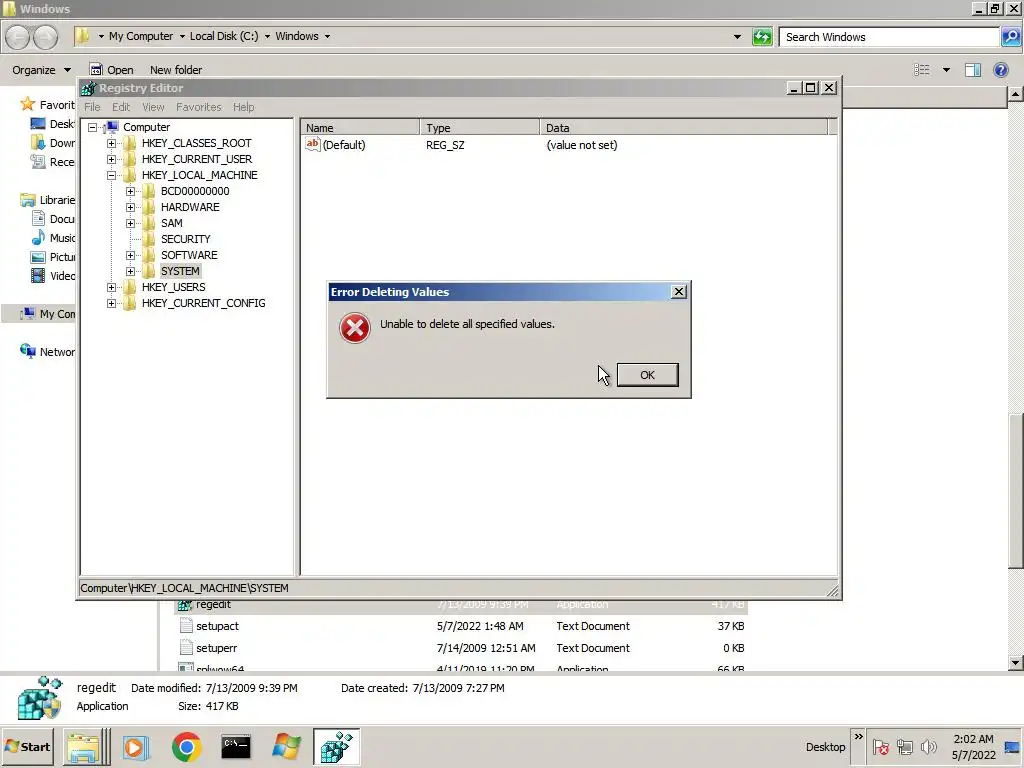Select HKEY_USERS in tree
The width and height of the screenshot is (1024, 768).
(x=174, y=287)
